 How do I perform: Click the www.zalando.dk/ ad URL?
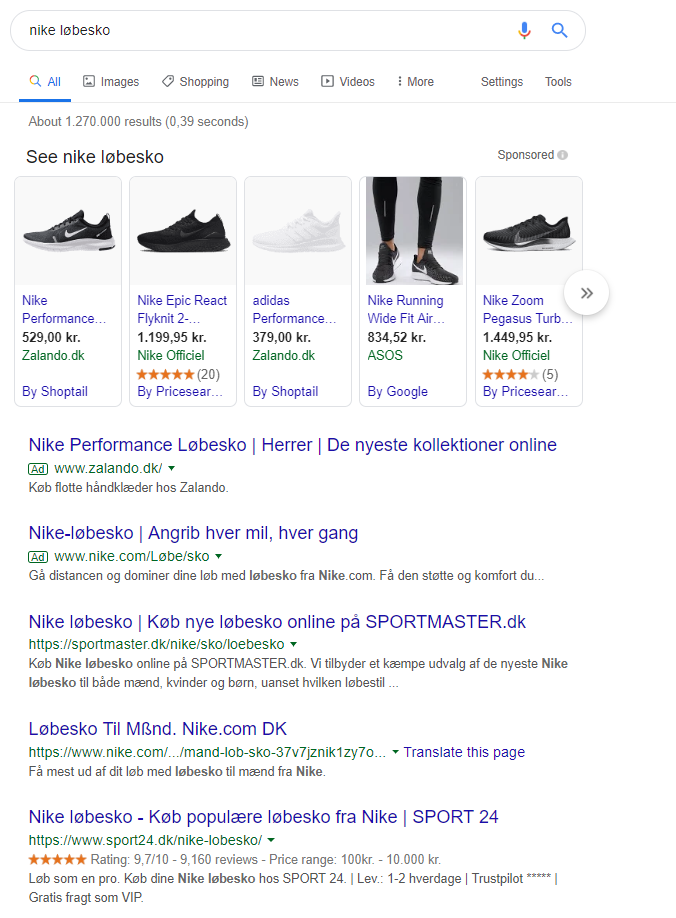(x=108, y=468)
